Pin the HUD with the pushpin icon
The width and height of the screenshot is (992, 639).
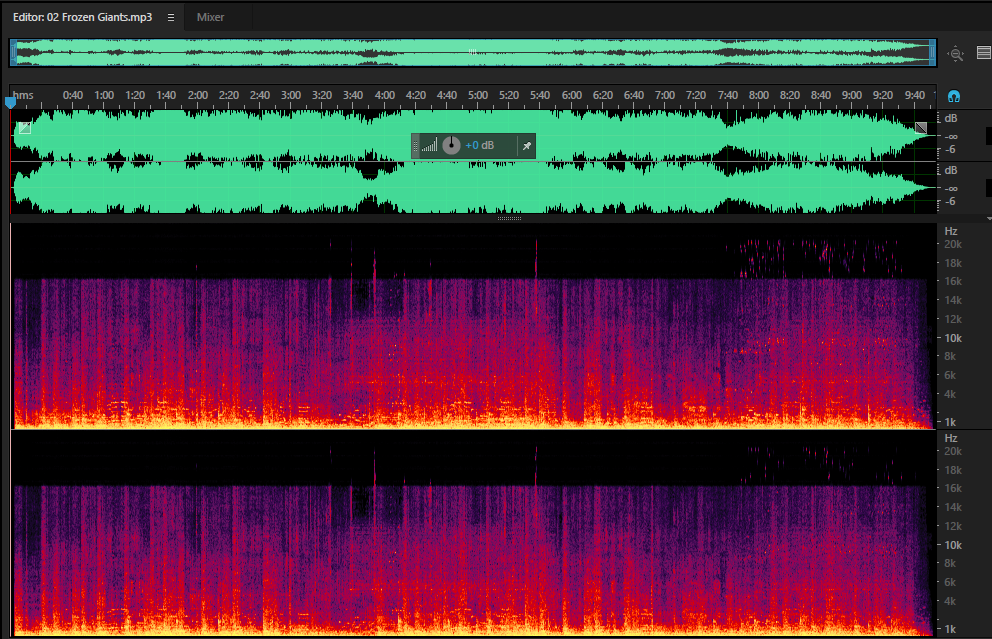click(x=526, y=146)
